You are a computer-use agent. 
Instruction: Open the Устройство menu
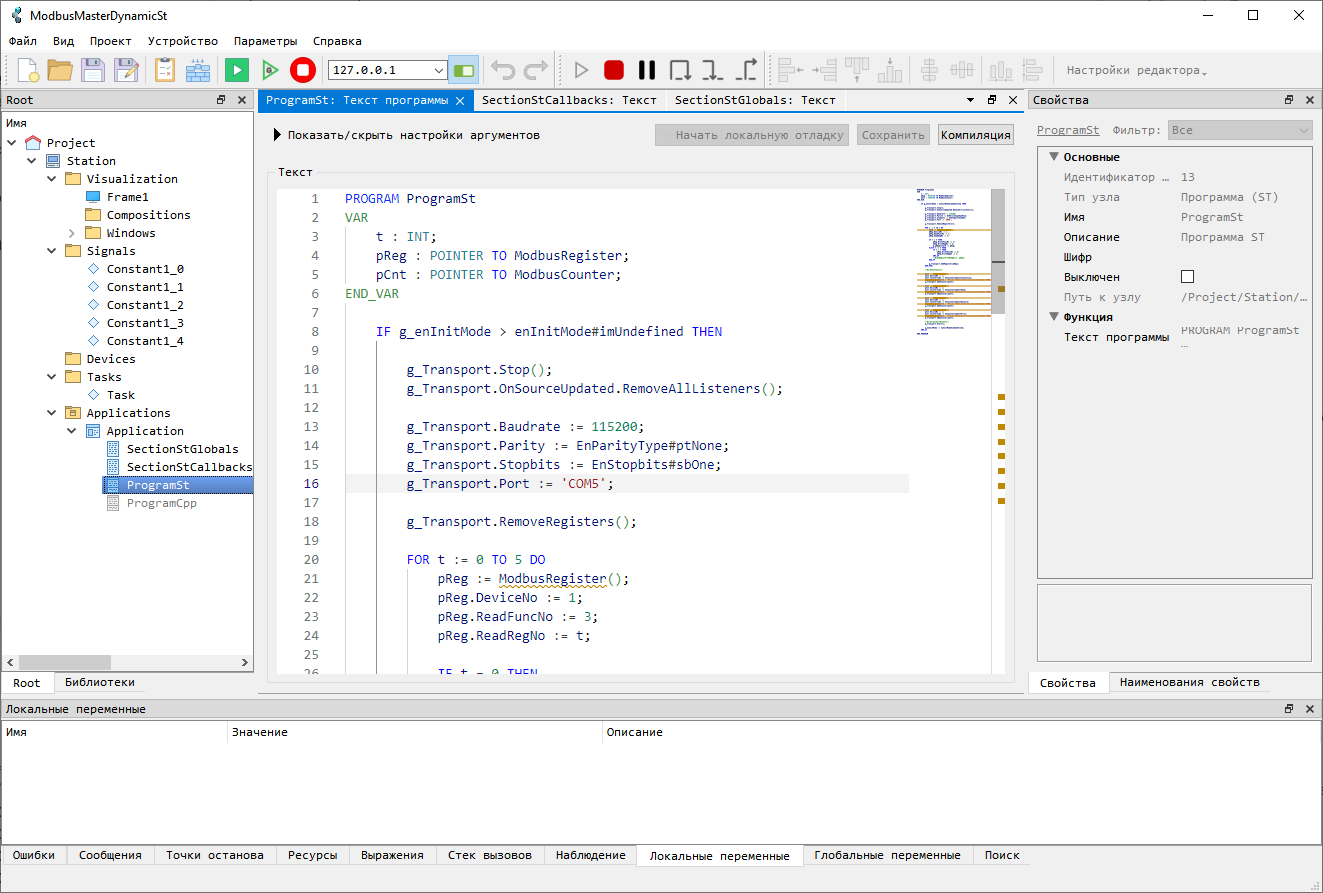183,41
